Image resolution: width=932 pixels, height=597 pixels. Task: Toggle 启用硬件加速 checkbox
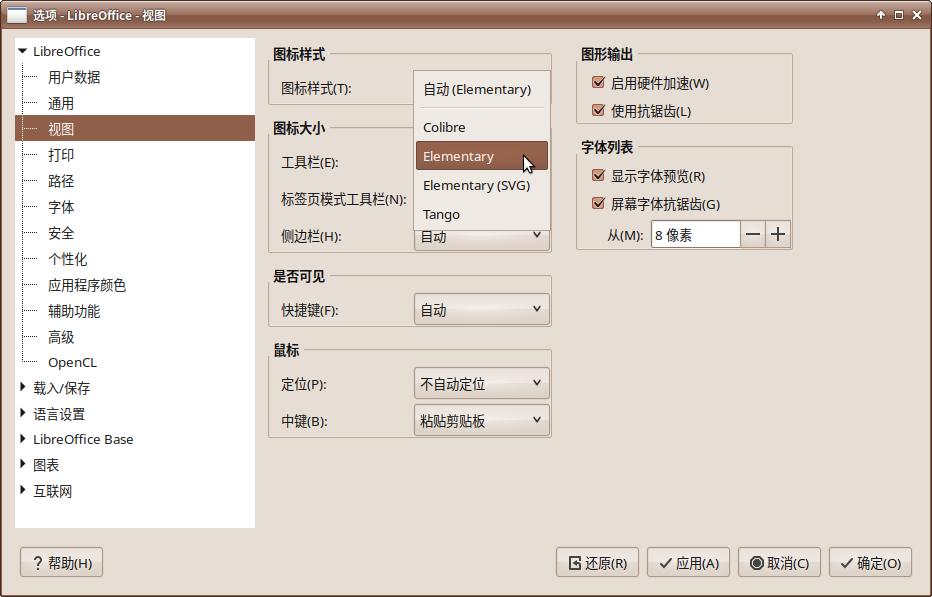599,83
